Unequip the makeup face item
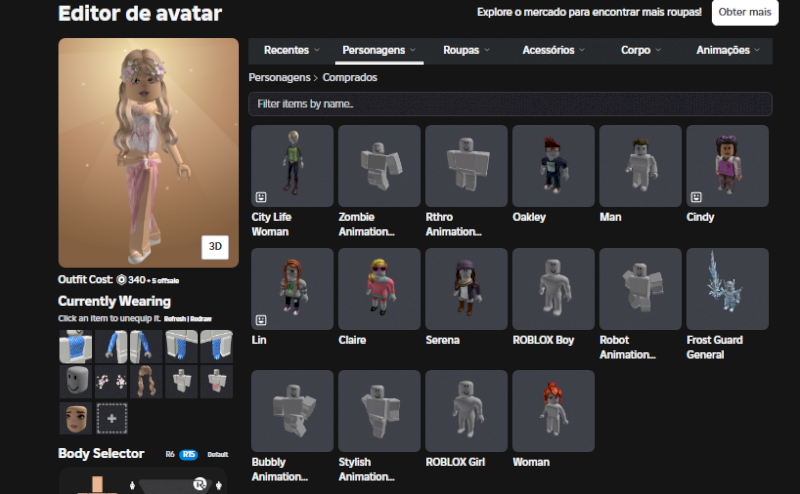800x494 pixels. tap(76, 418)
